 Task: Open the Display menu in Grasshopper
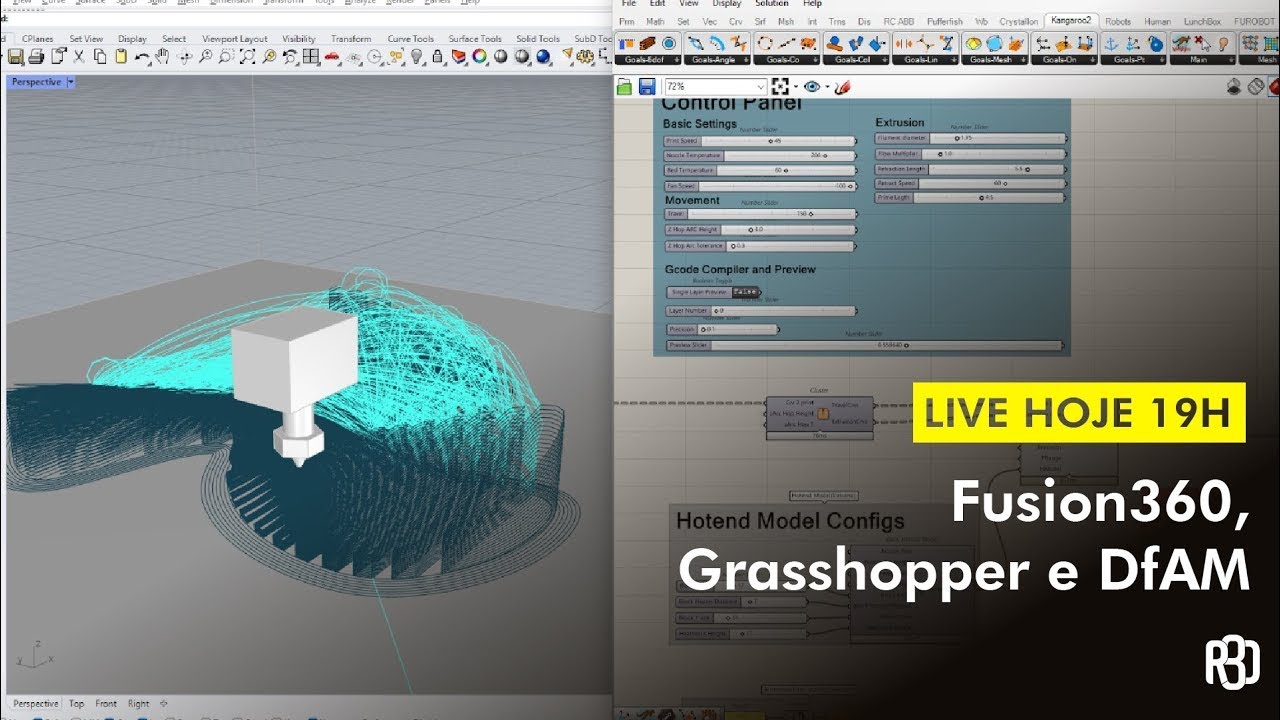point(726,4)
